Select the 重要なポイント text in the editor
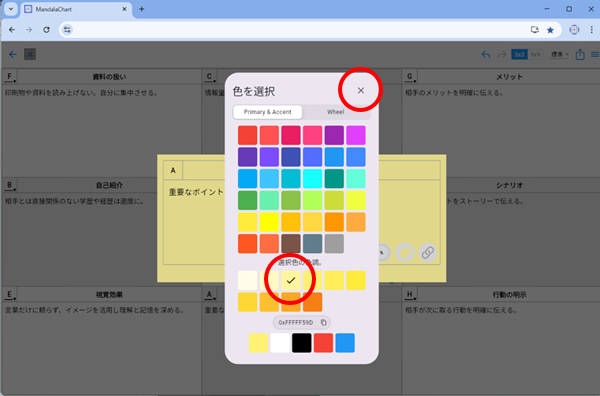Image resolution: width=600 pixels, height=396 pixels. pyautogui.click(x=196, y=192)
